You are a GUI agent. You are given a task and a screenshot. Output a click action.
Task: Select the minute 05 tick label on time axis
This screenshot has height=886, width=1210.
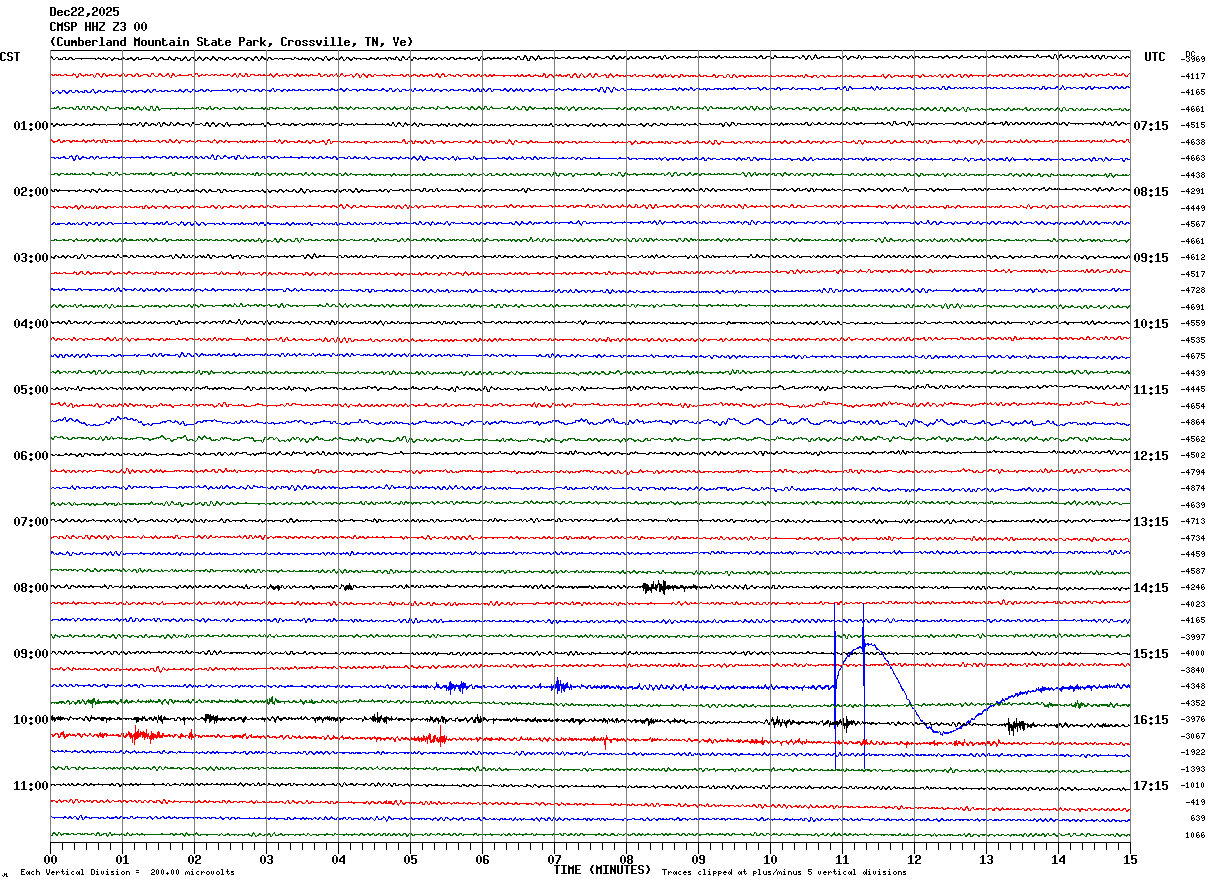click(x=410, y=859)
